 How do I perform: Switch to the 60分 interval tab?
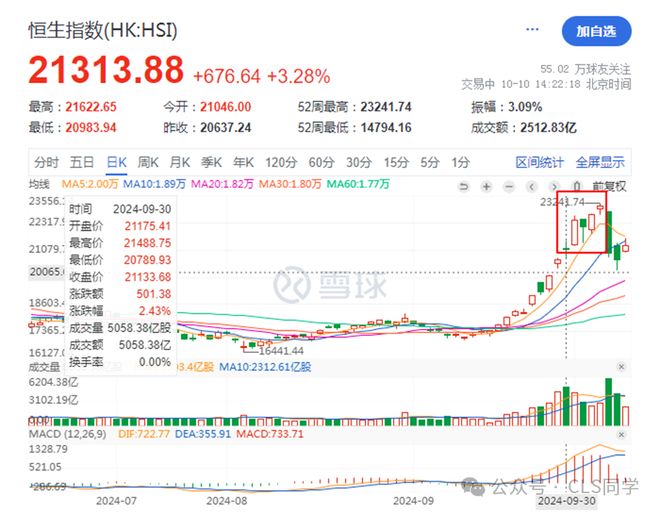[322, 162]
